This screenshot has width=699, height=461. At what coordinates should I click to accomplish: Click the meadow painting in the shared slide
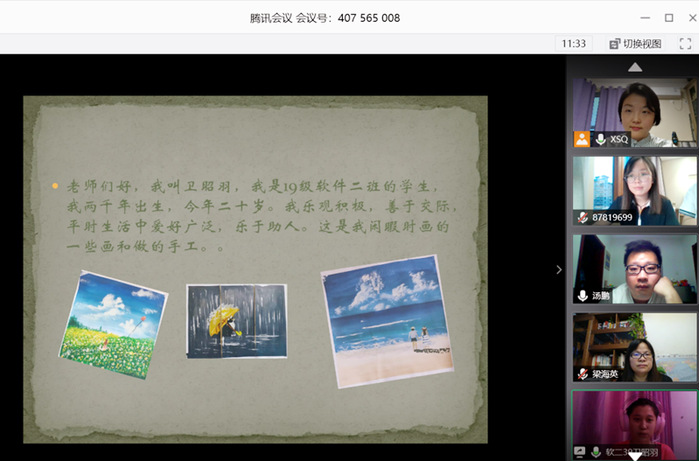(x=112, y=325)
